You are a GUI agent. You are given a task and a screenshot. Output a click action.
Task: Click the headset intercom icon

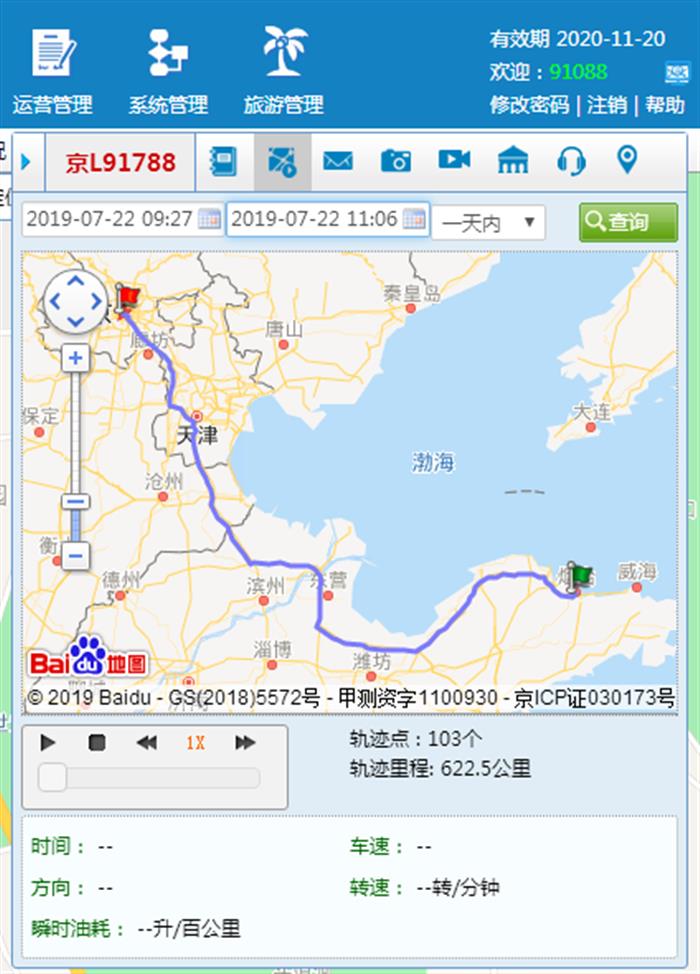[x=571, y=160]
